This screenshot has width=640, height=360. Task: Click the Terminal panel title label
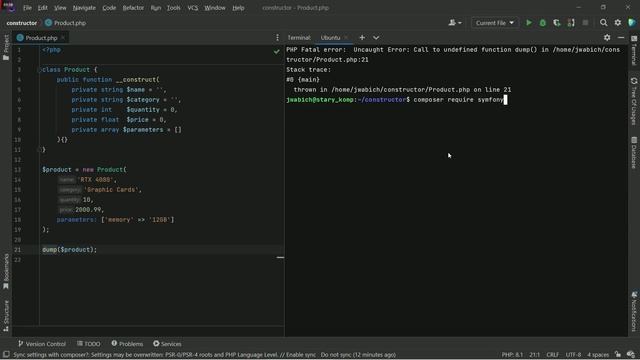coord(299,38)
